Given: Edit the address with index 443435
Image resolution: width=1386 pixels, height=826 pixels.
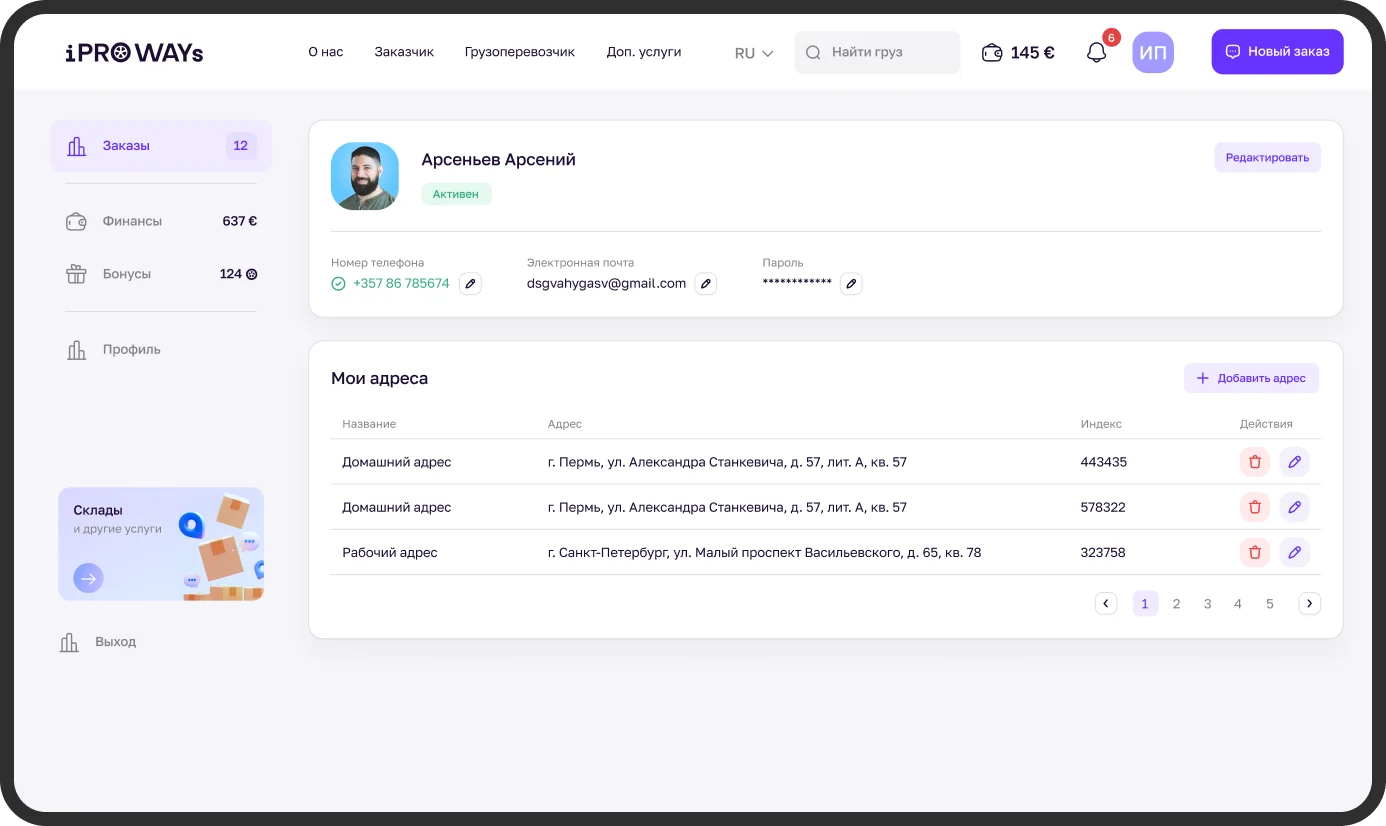Looking at the screenshot, I should 1294,462.
